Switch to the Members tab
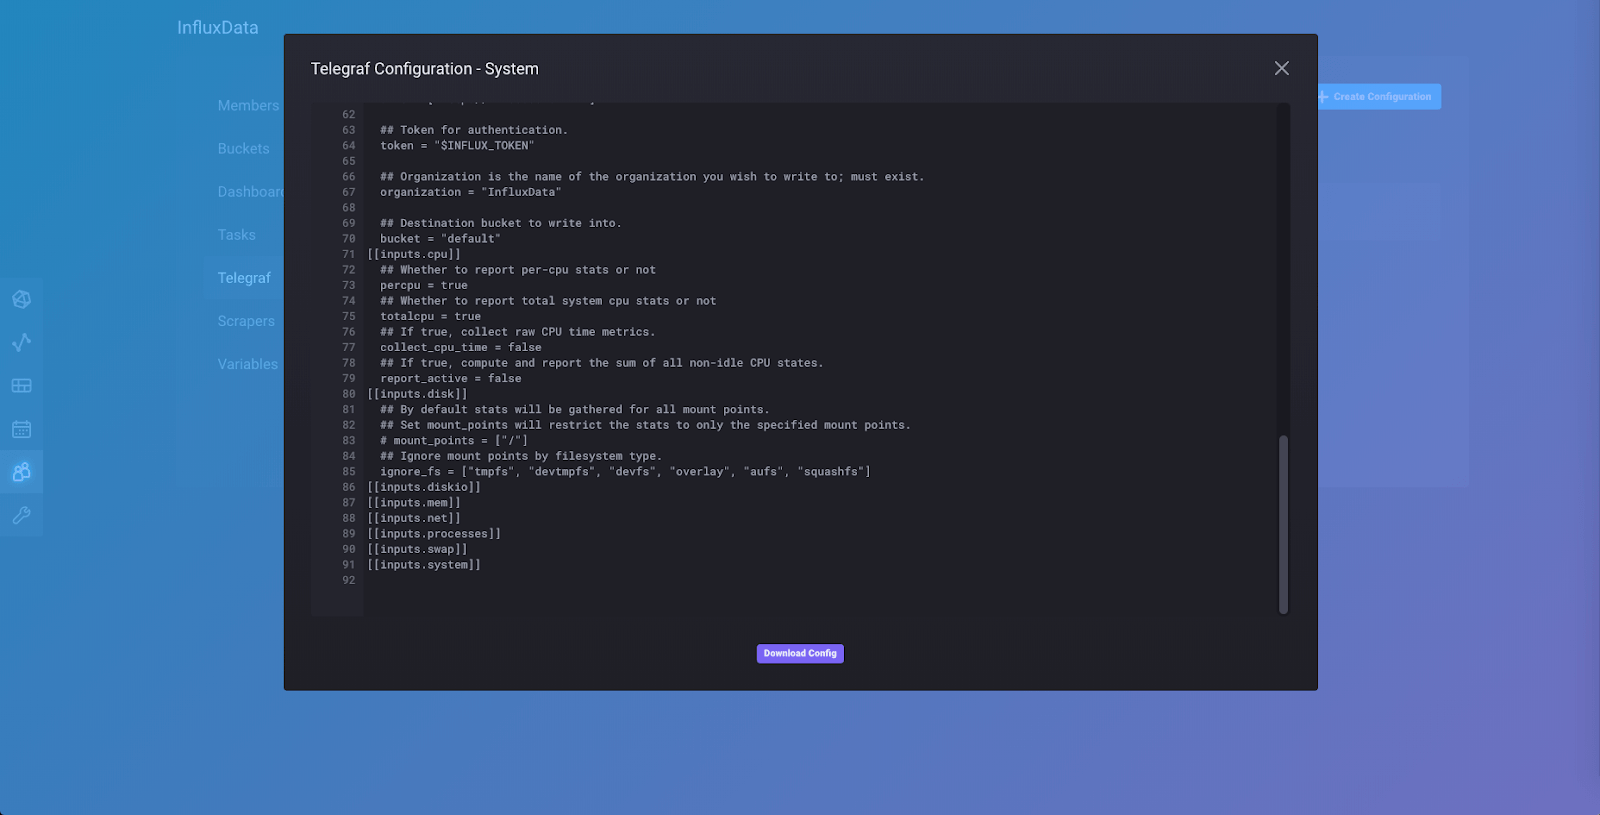 point(248,105)
